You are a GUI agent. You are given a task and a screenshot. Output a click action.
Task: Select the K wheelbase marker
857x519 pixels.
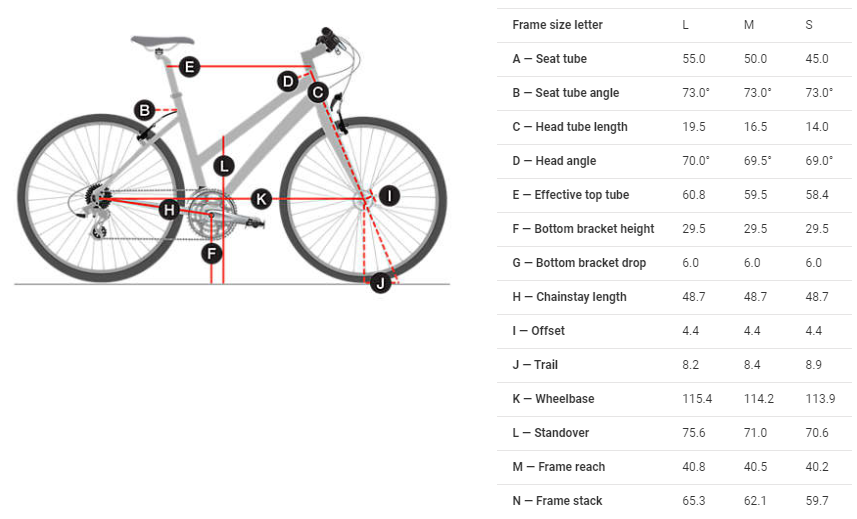point(261,198)
